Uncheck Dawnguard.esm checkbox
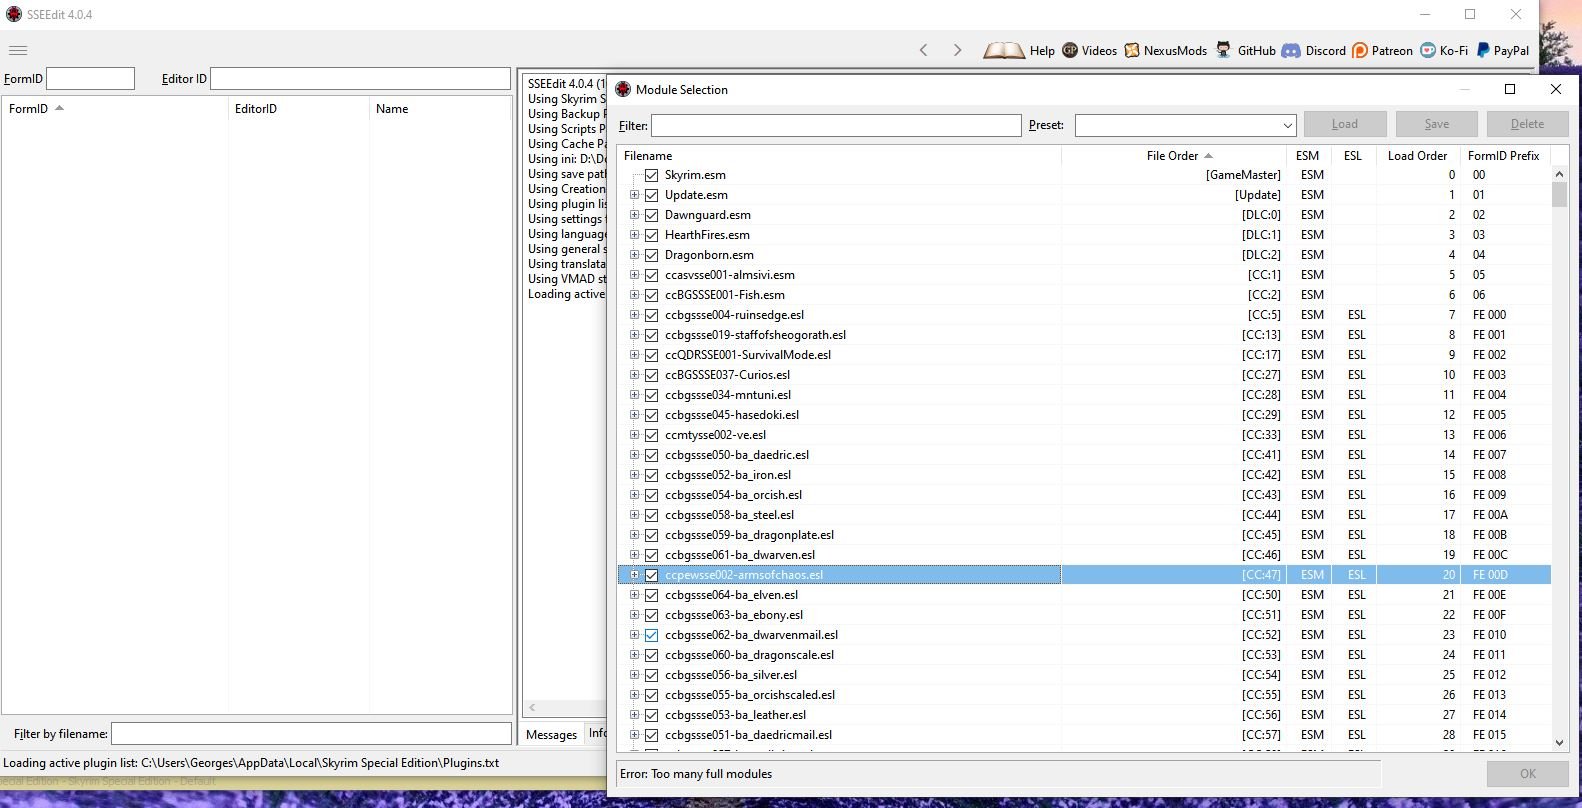This screenshot has width=1582, height=808. 652,215
